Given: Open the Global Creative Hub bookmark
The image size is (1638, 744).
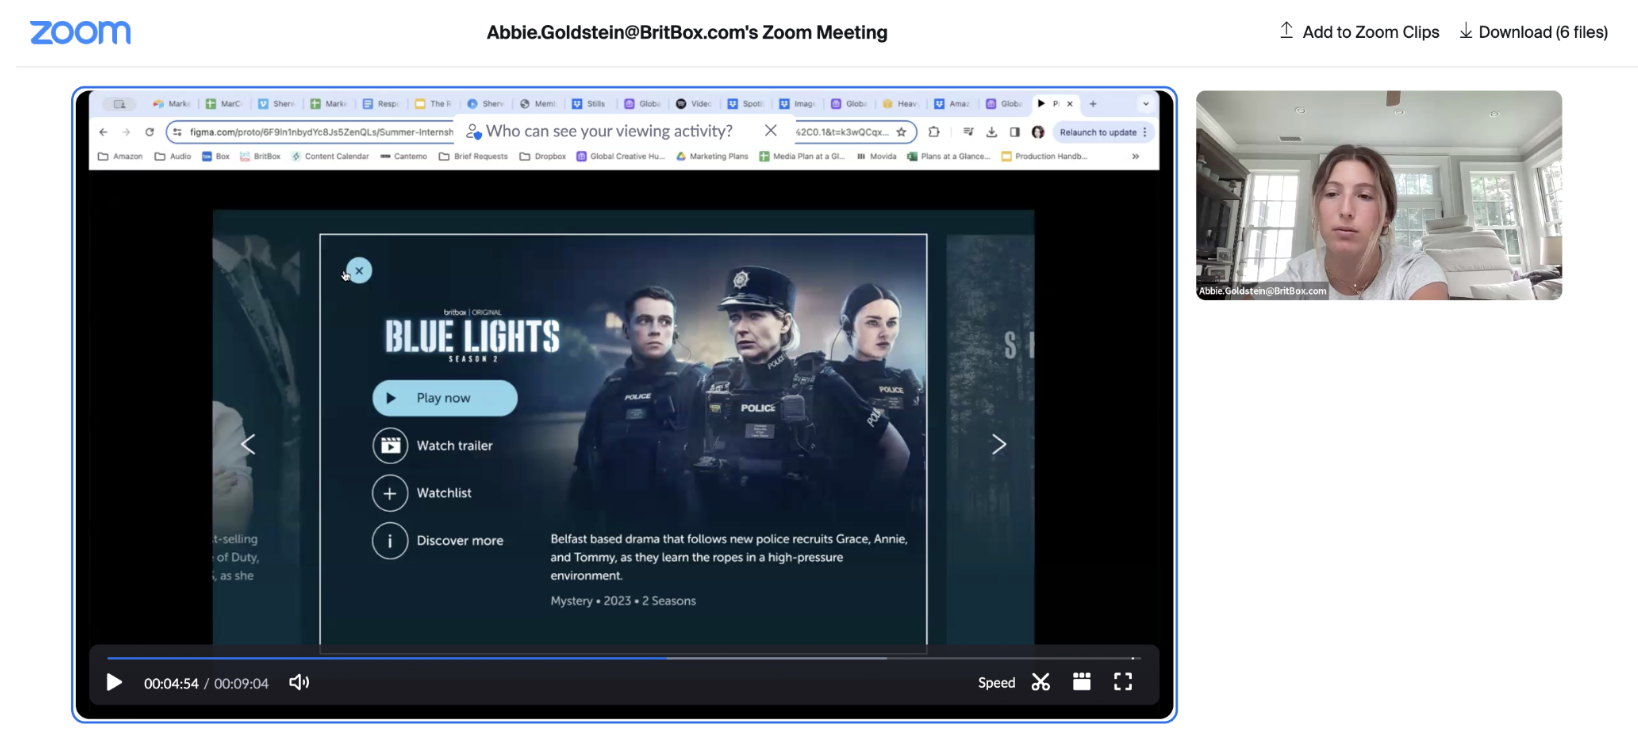Looking at the screenshot, I should (x=620, y=156).
